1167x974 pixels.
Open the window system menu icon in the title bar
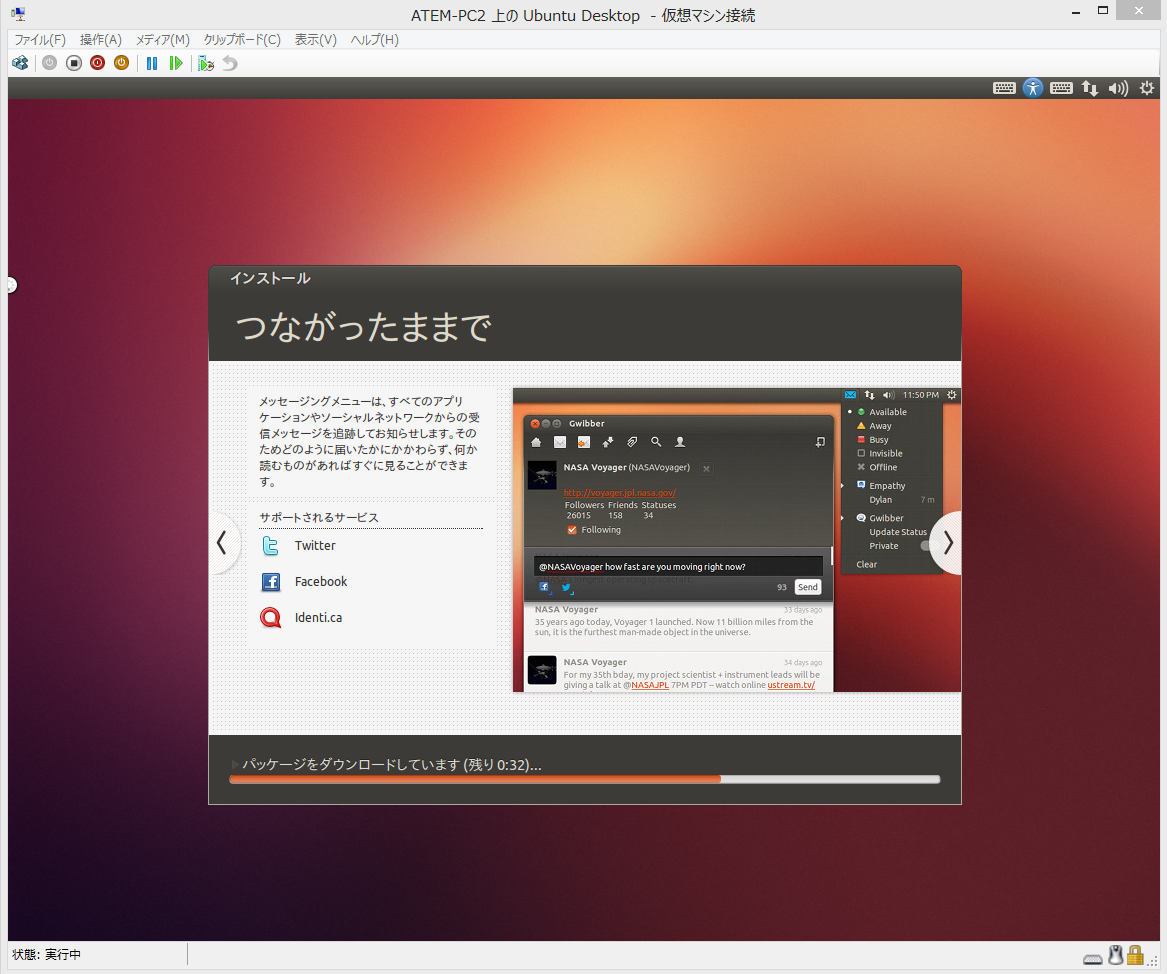point(19,13)
